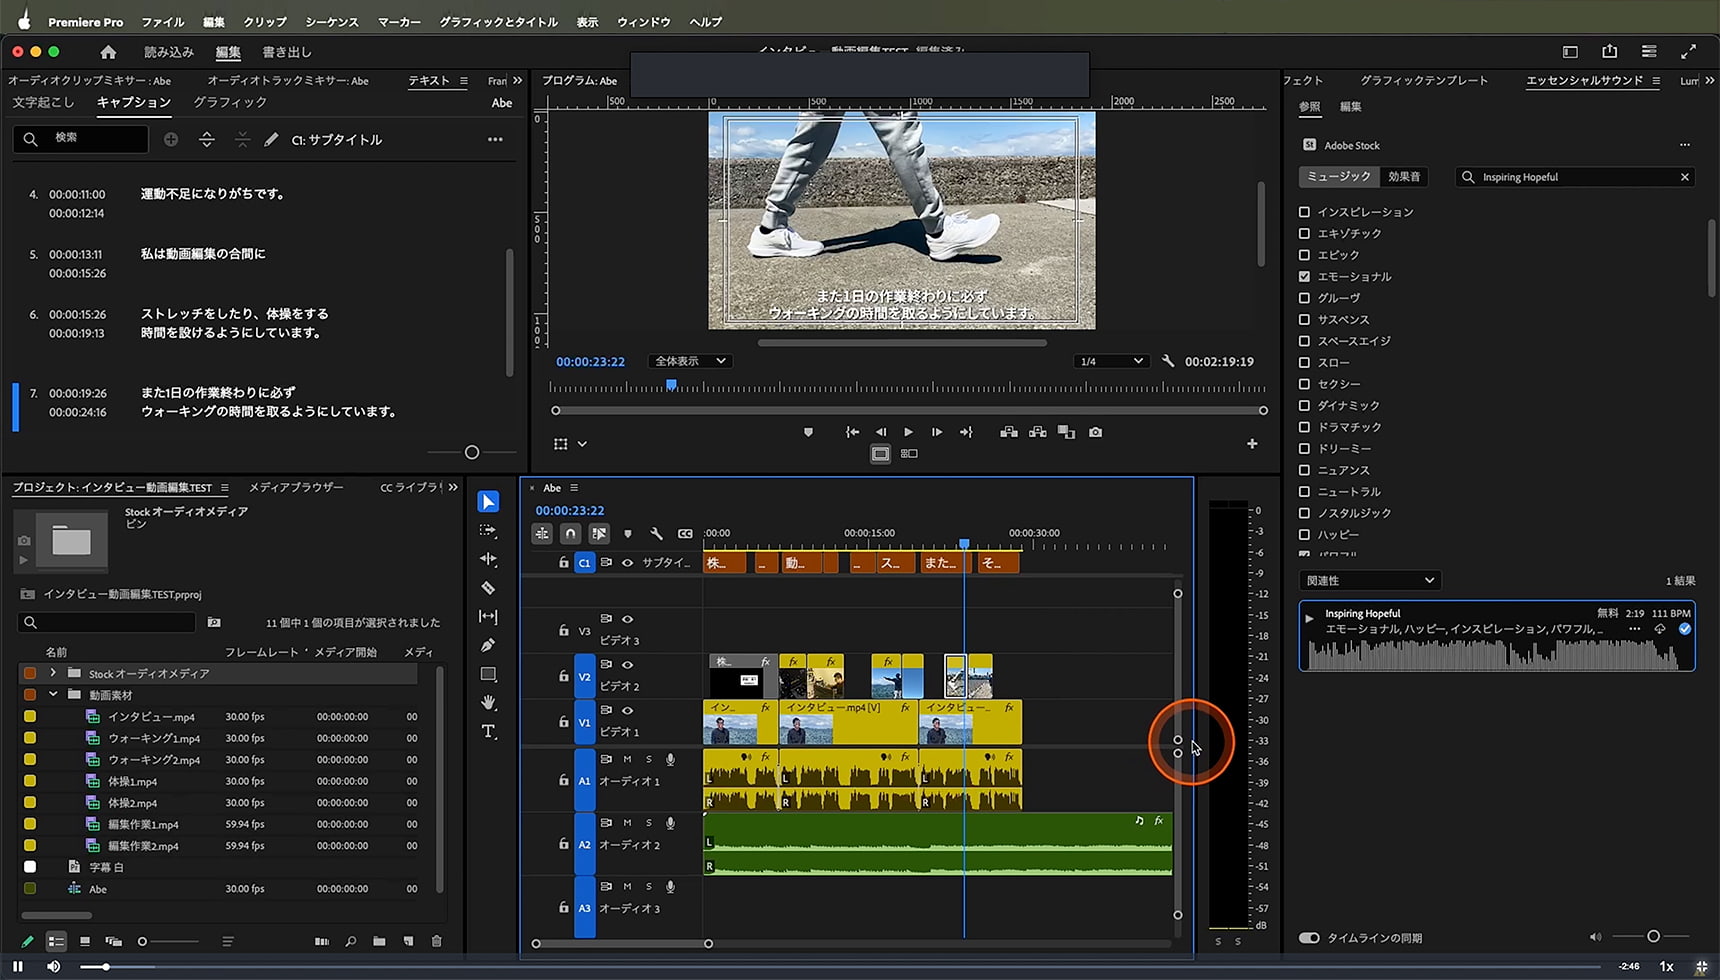Switch to the キャプション tab
The image size is (1720, 980).
[x=134, y=102]
